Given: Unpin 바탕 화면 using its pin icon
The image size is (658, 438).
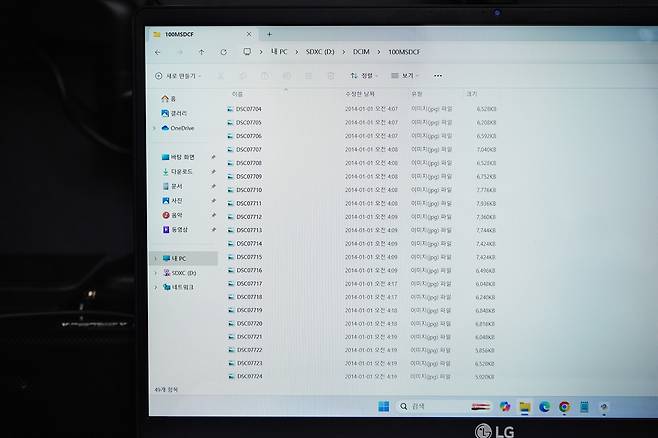Looking at the screenshot, I should click(213, 157).
